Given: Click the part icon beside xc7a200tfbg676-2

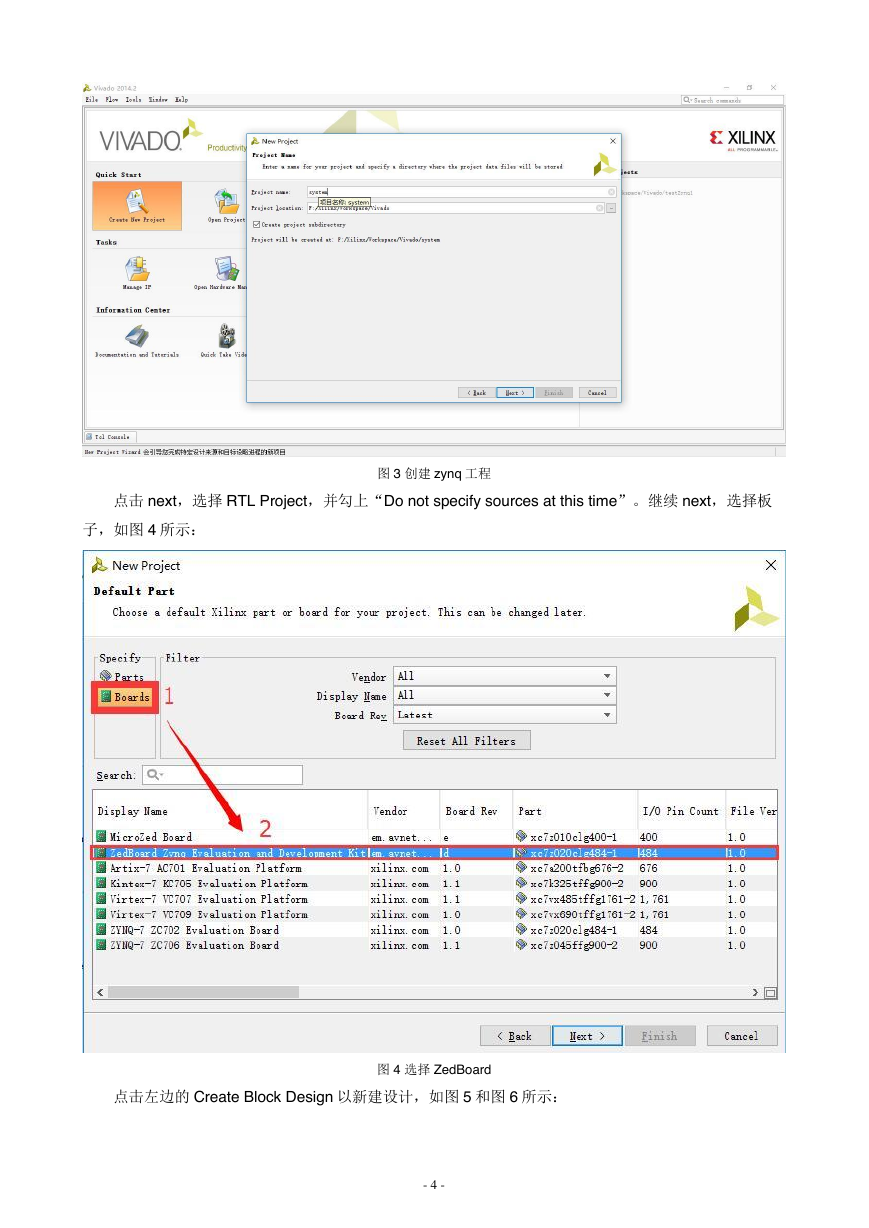Looking at the screenshot, I should tap(521, 868).
